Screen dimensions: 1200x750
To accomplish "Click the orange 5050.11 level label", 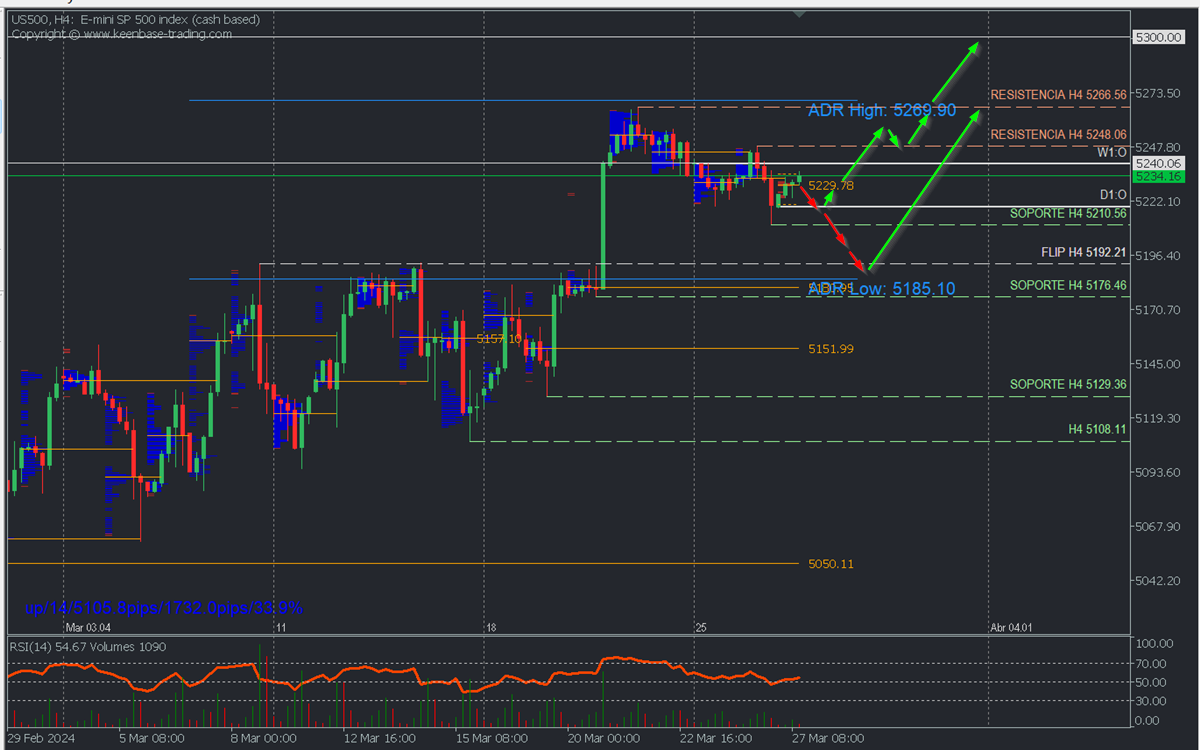I will tap(830, 564).
